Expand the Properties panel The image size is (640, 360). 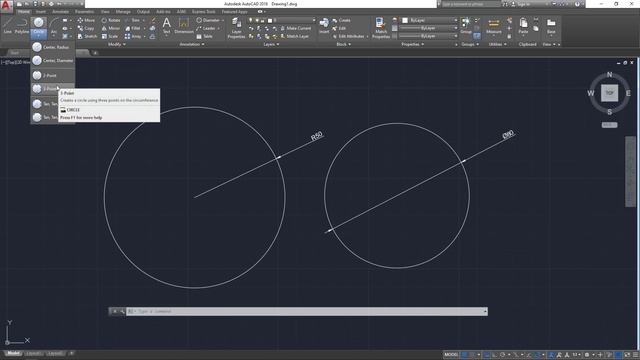[x=413, y=44]
